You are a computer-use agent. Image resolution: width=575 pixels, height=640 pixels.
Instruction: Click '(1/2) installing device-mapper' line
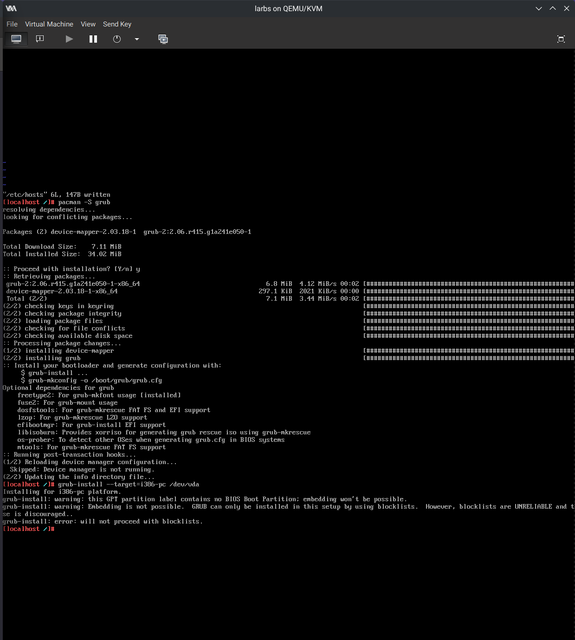click(58, 351)
